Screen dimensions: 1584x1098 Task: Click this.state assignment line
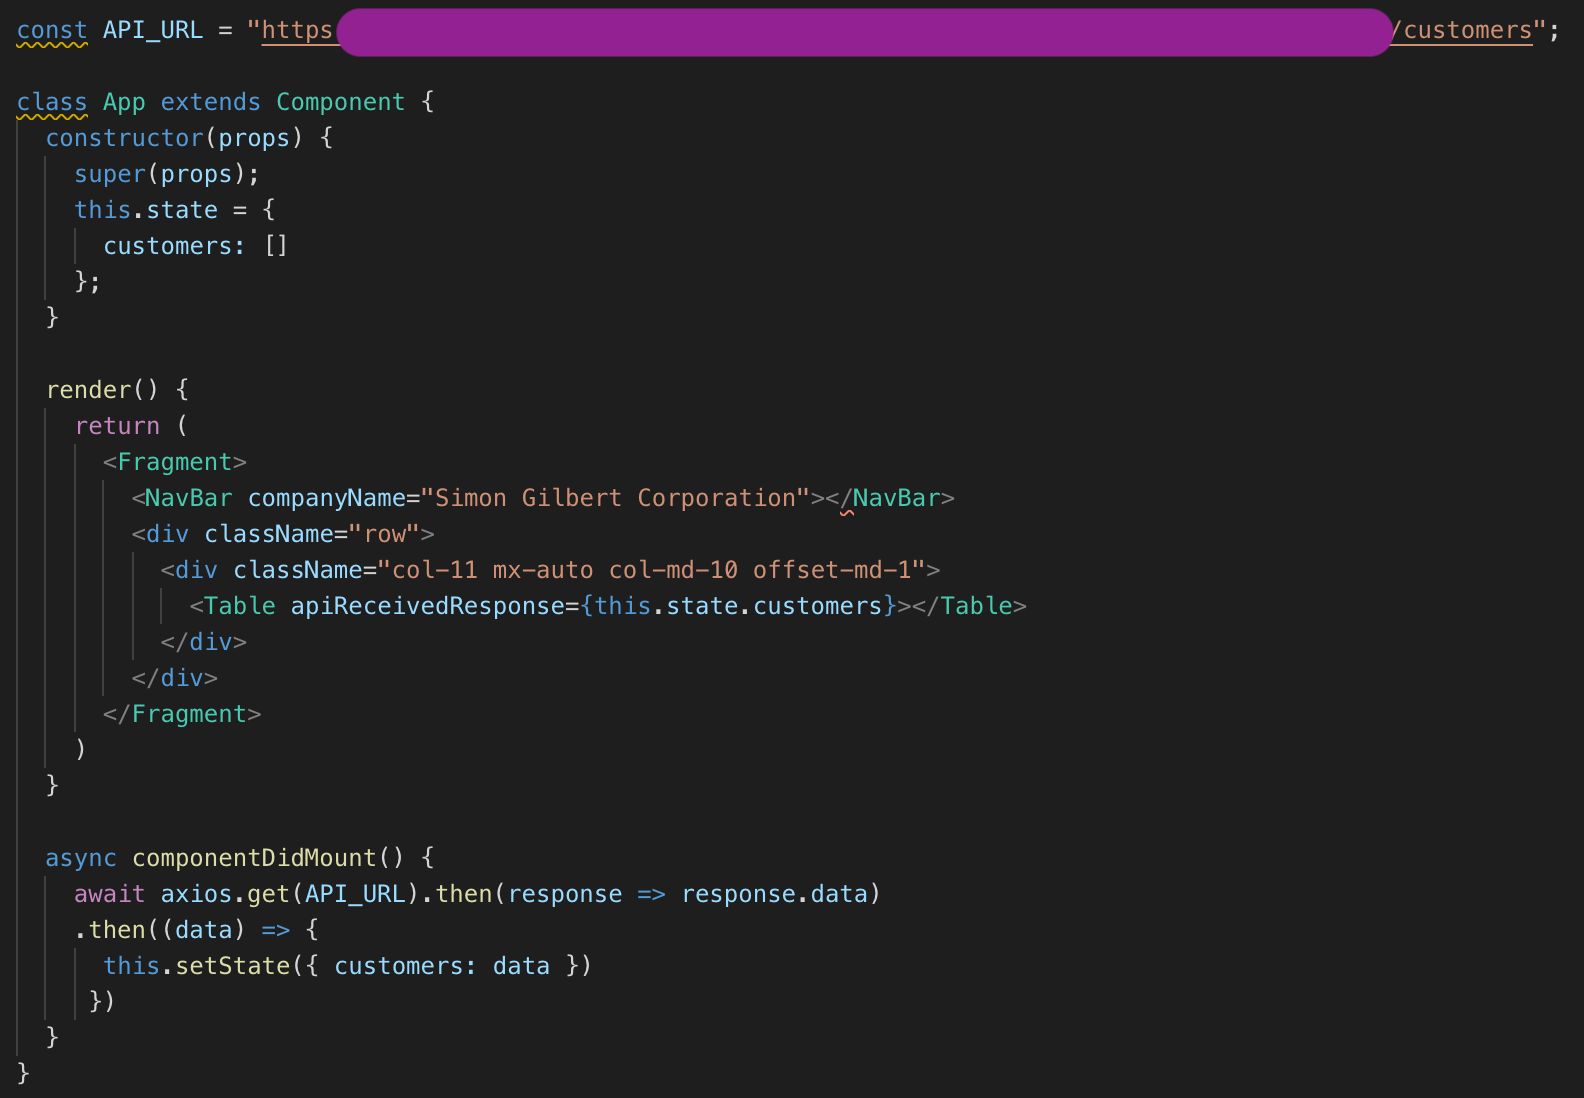point(175,210)
